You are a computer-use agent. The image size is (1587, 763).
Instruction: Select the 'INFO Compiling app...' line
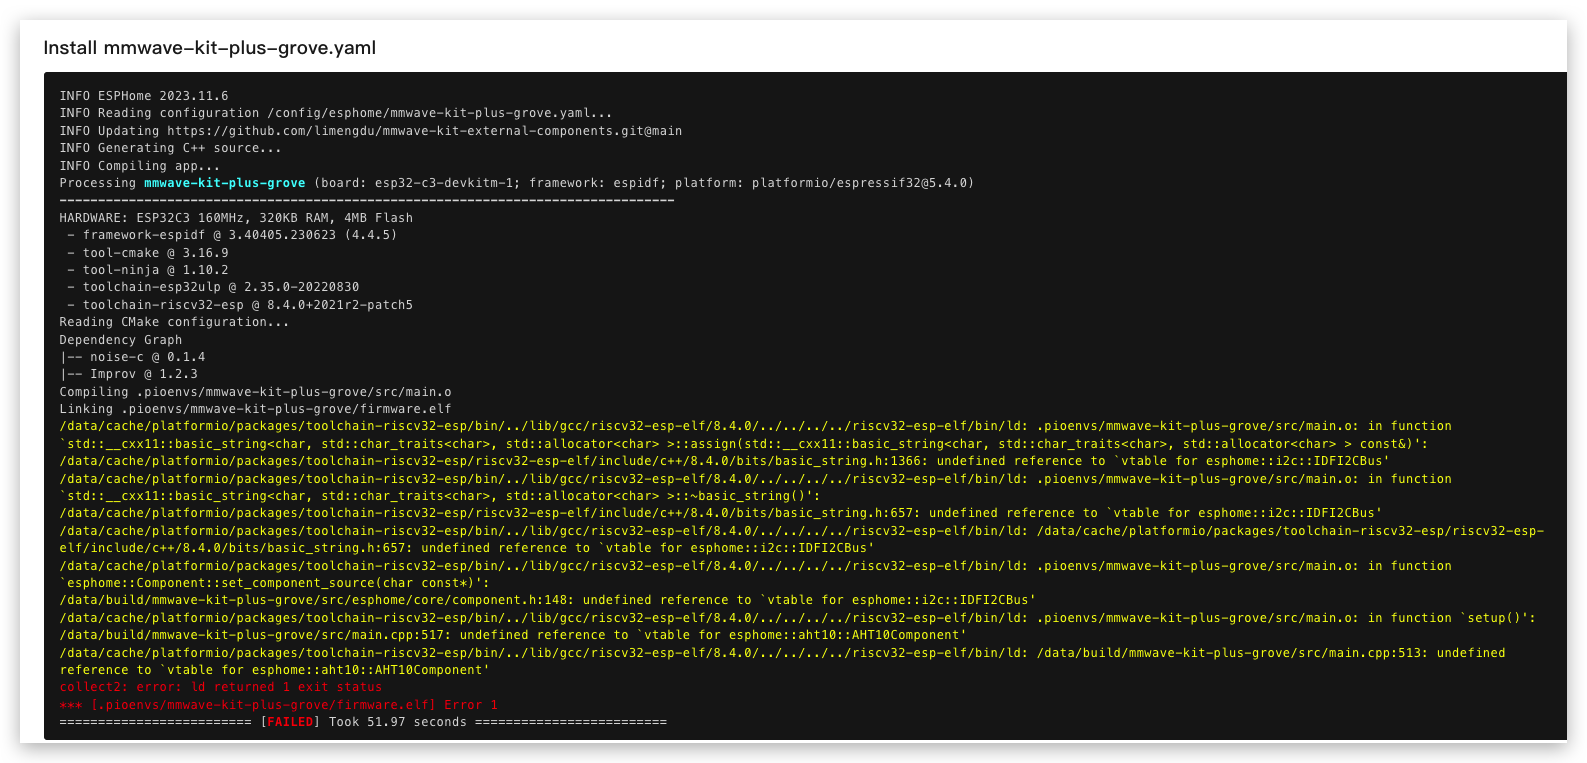pyautogui.click(x=140, y=166)
